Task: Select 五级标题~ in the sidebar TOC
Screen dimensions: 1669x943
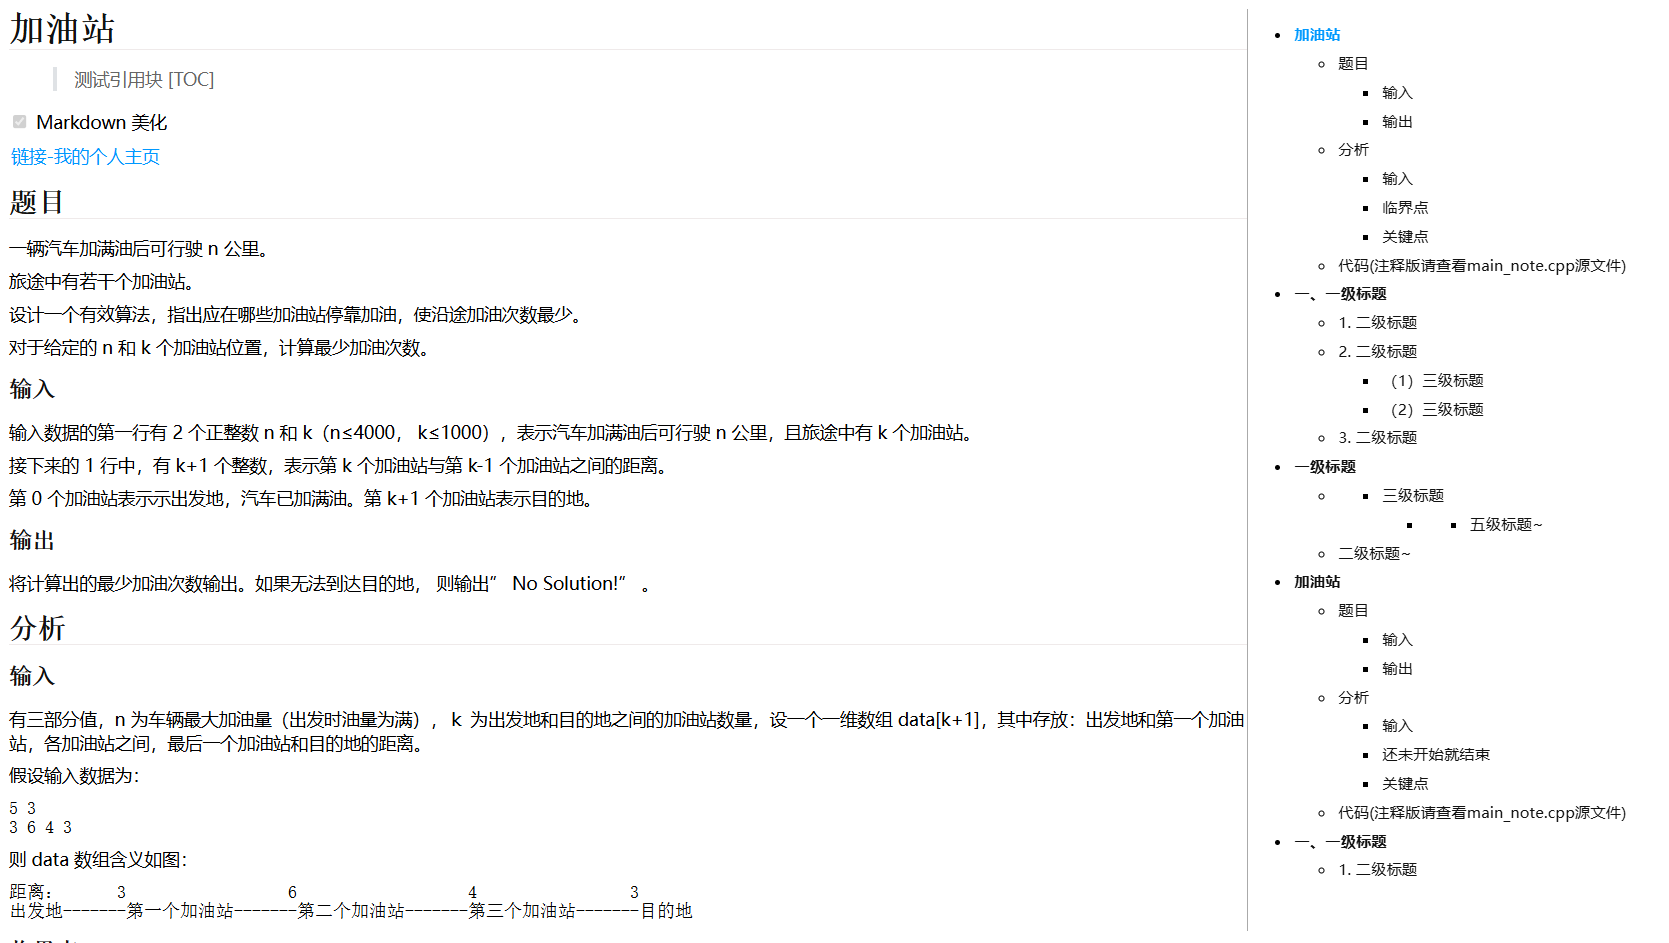Action: click(x=1505, y=523)
